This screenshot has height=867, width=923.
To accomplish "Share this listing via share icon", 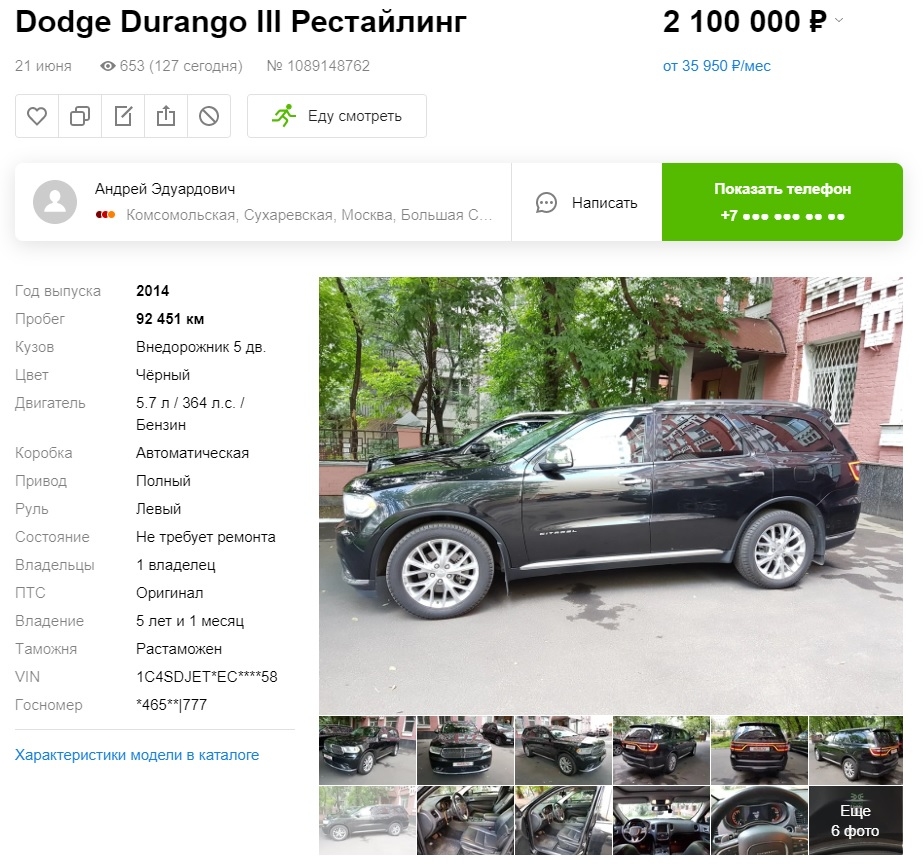I will 166,116.
